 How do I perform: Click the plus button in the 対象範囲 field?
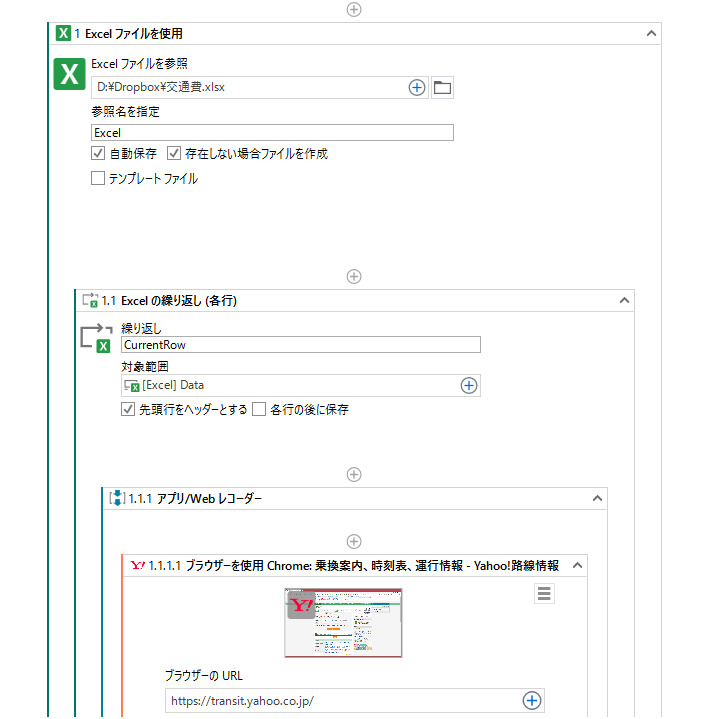468,385
